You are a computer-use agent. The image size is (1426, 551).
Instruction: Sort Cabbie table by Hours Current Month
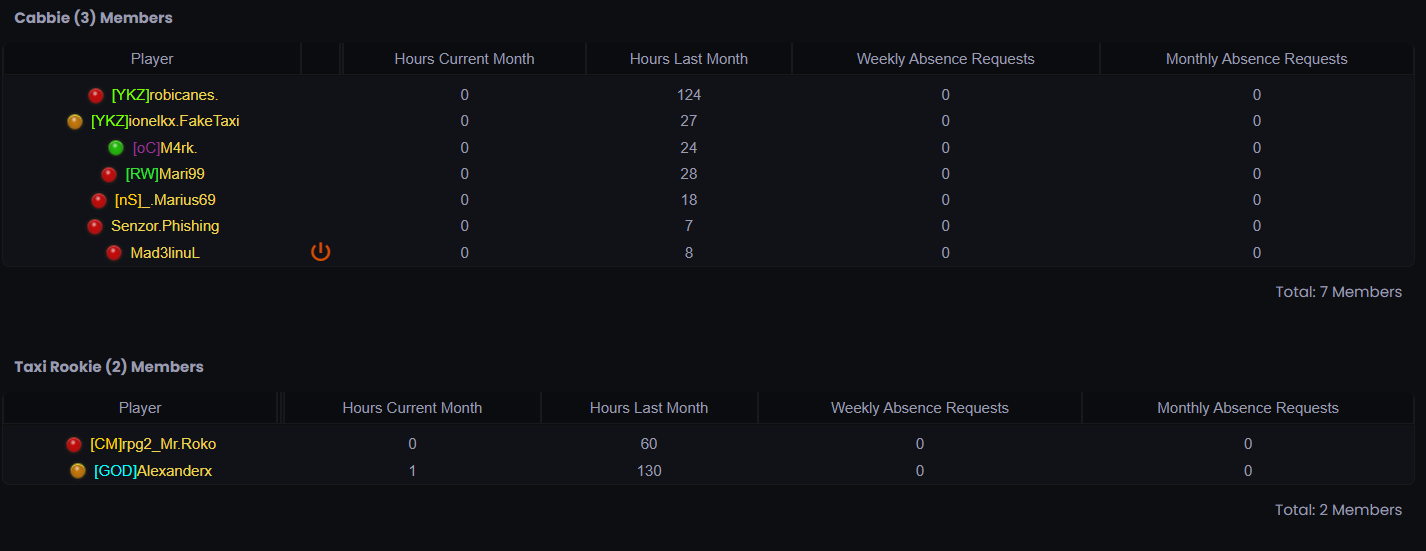[x=464, y=59]
